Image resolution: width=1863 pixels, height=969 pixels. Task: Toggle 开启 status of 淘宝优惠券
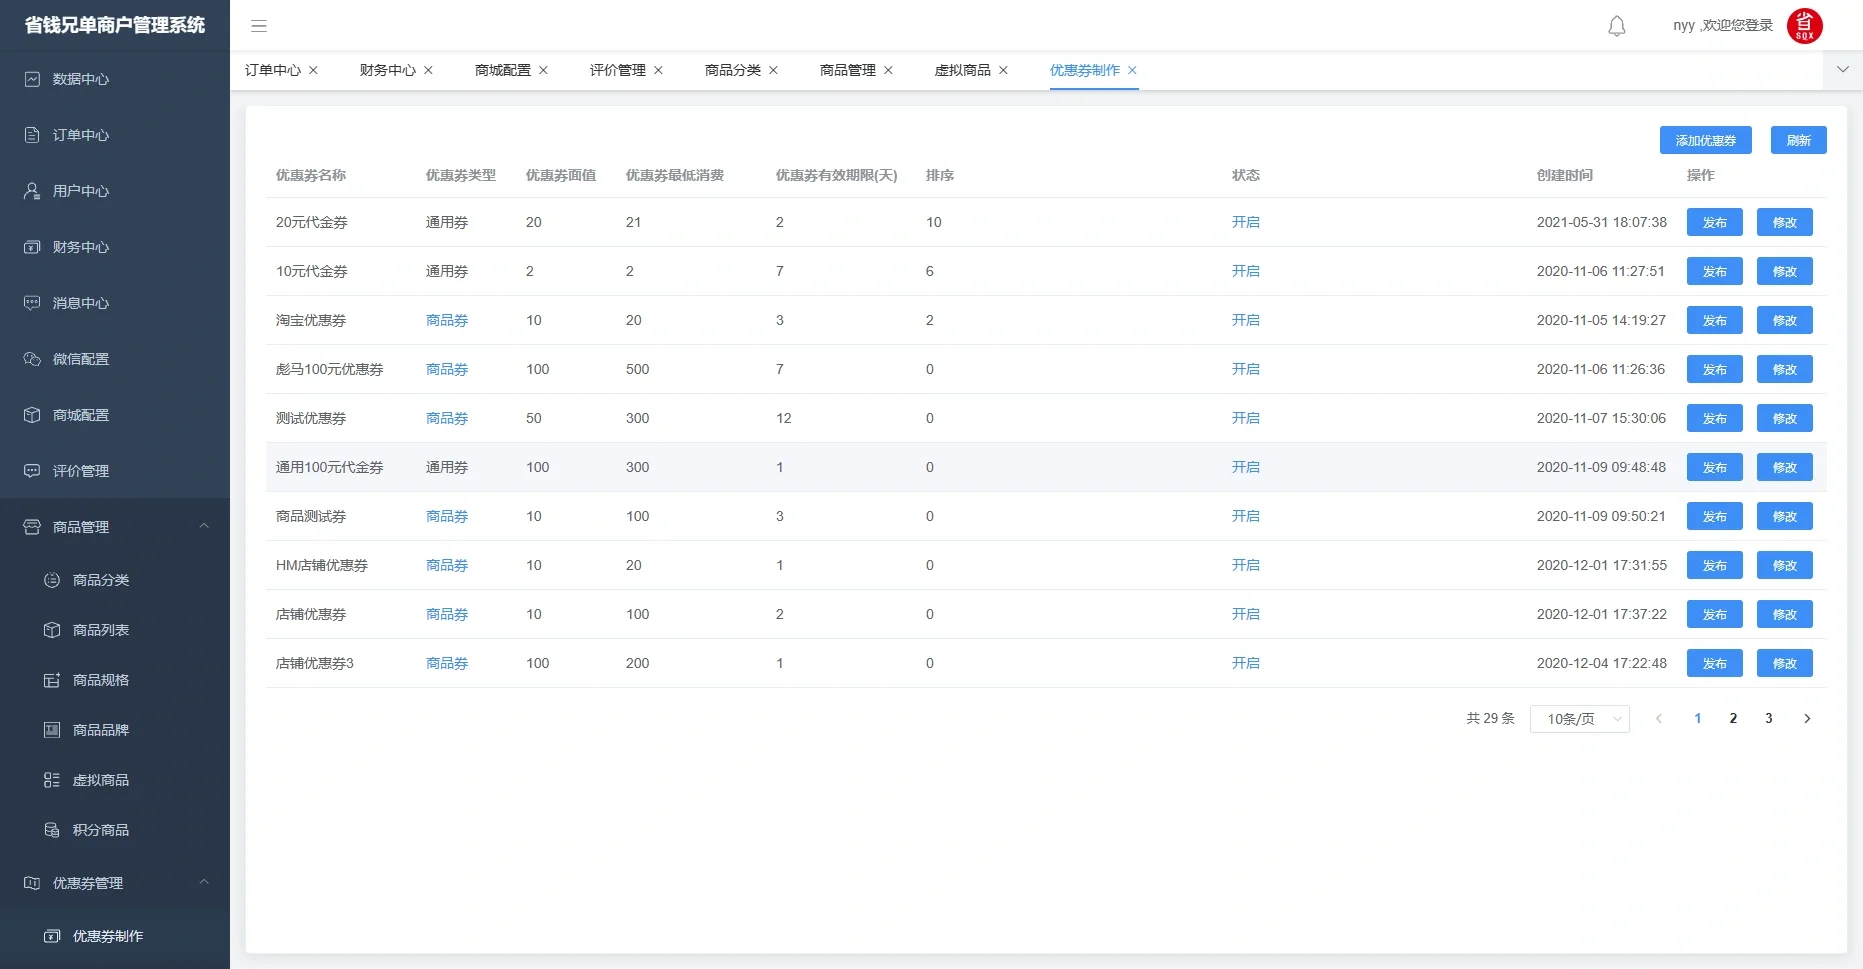pyautogui.click(x=1246, y=320)
